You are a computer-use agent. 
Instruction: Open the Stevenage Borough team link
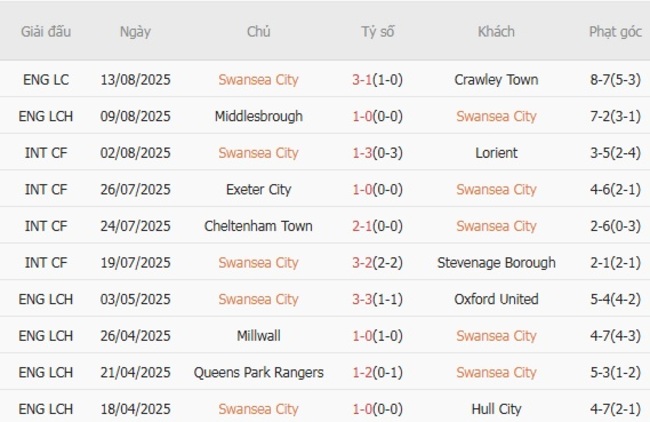[x=496, y=263]
